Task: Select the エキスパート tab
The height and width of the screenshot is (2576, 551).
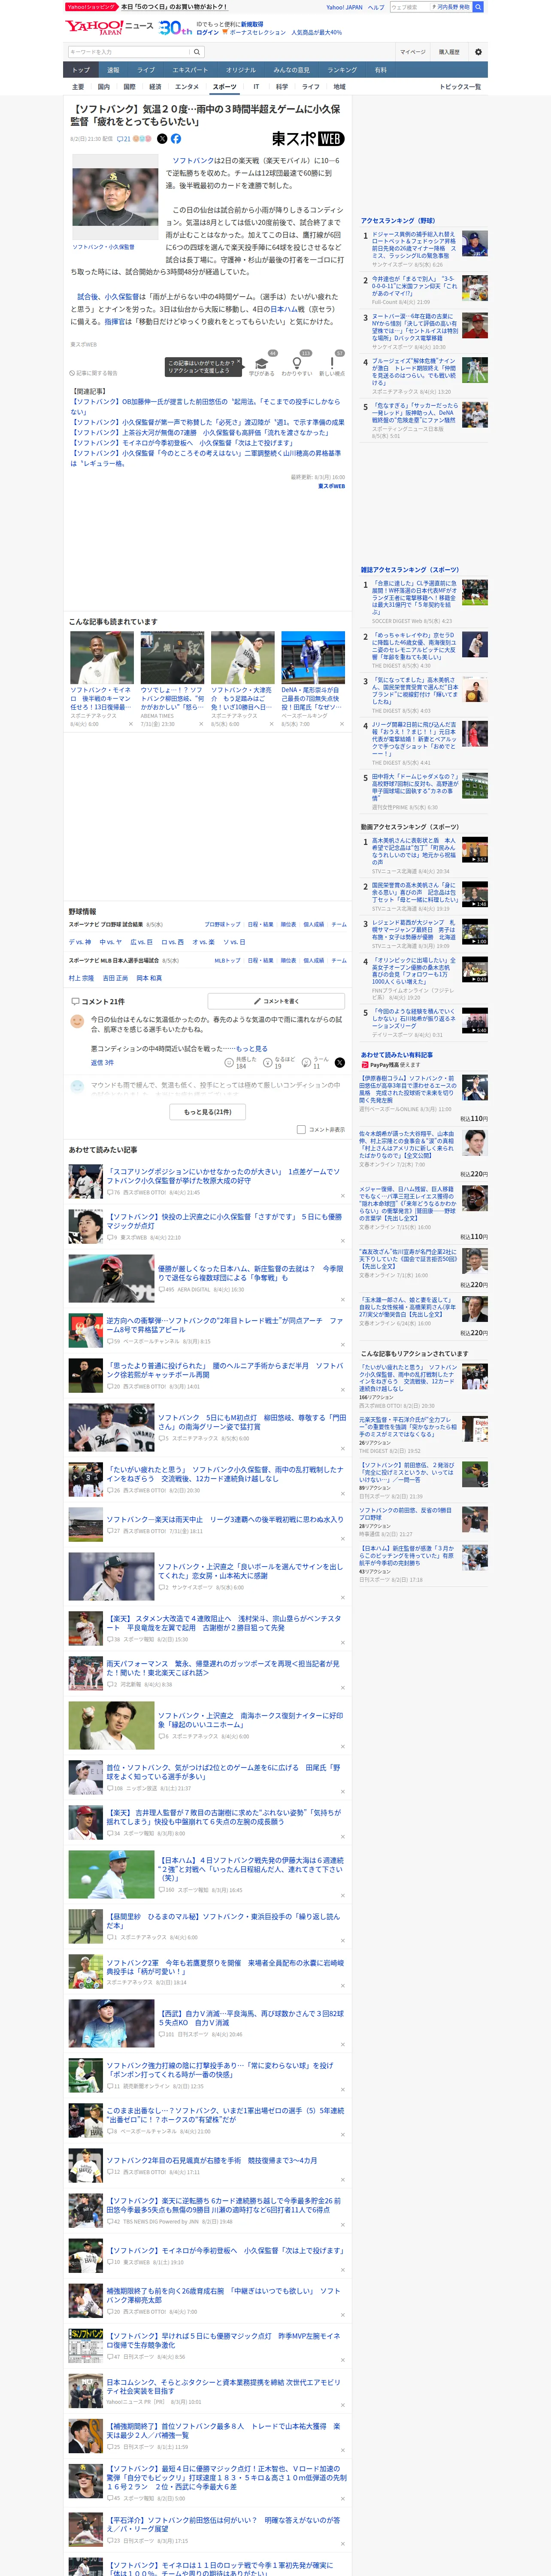Action: pyautogui.click(x=190, y=70)
